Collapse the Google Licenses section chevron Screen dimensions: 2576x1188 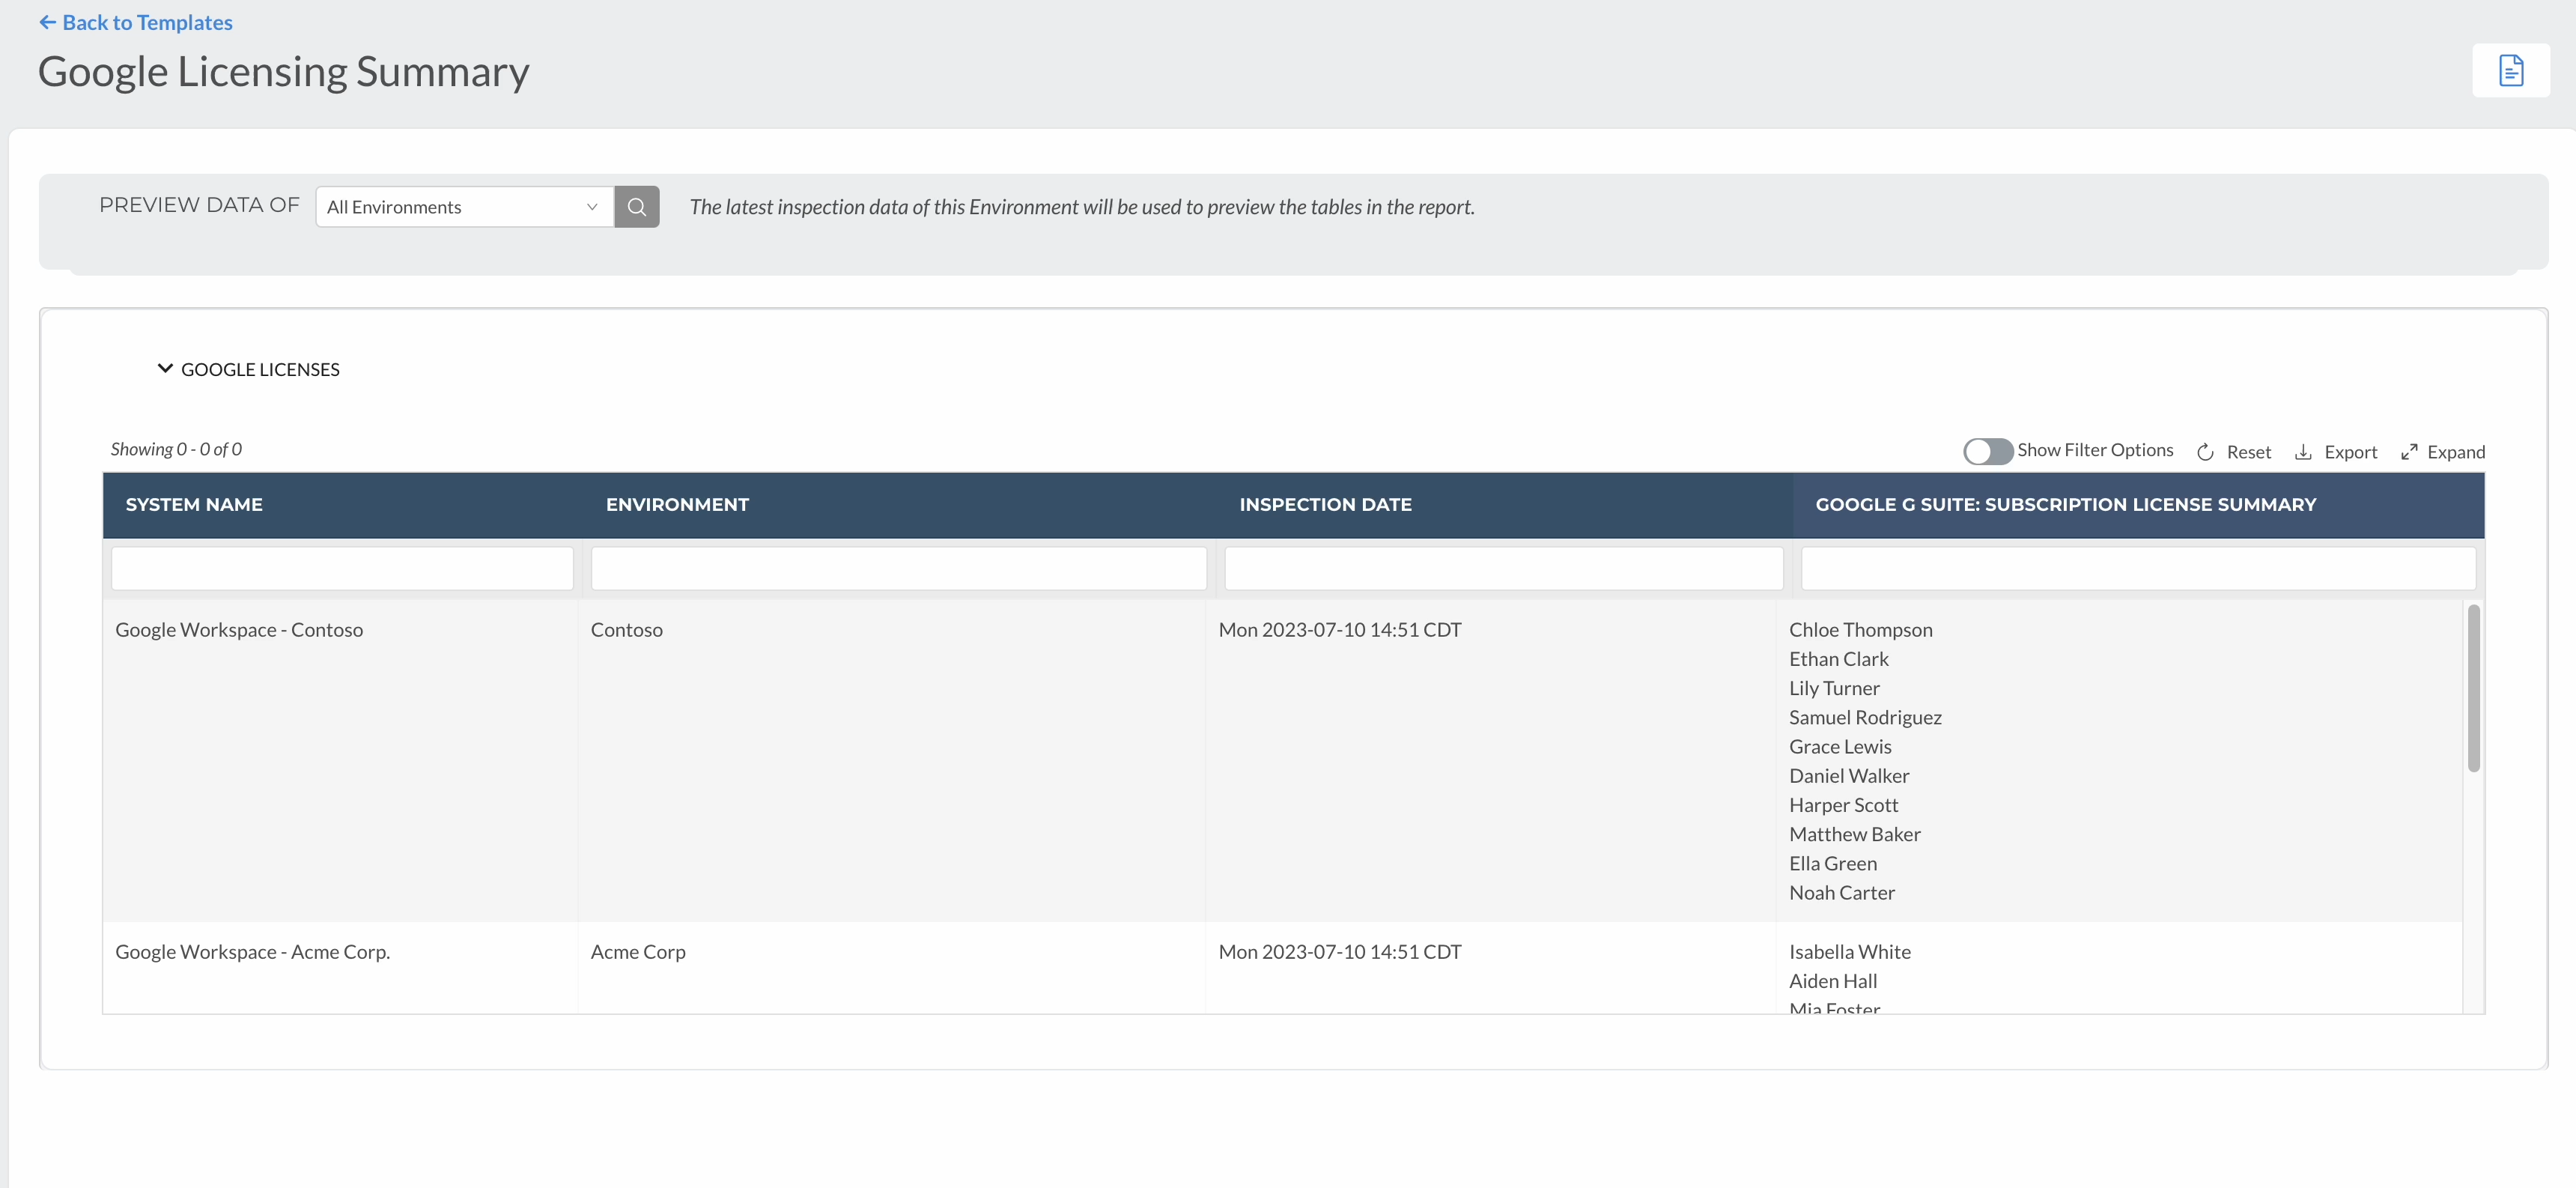(x=165, y=369)
